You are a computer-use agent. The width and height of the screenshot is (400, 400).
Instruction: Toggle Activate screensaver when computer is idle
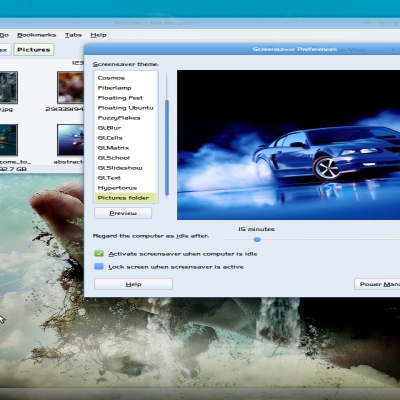pyautogui.click(x=99, y=254)
